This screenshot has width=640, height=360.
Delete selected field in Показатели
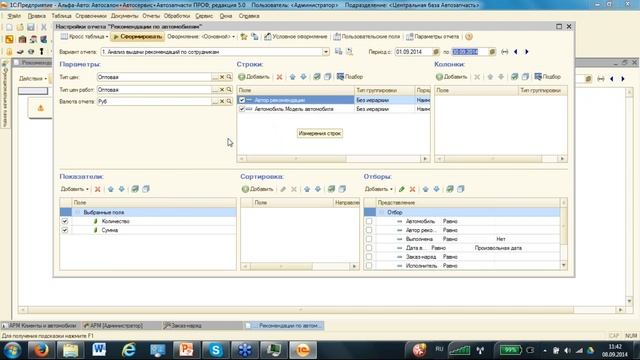pos(98,189)
